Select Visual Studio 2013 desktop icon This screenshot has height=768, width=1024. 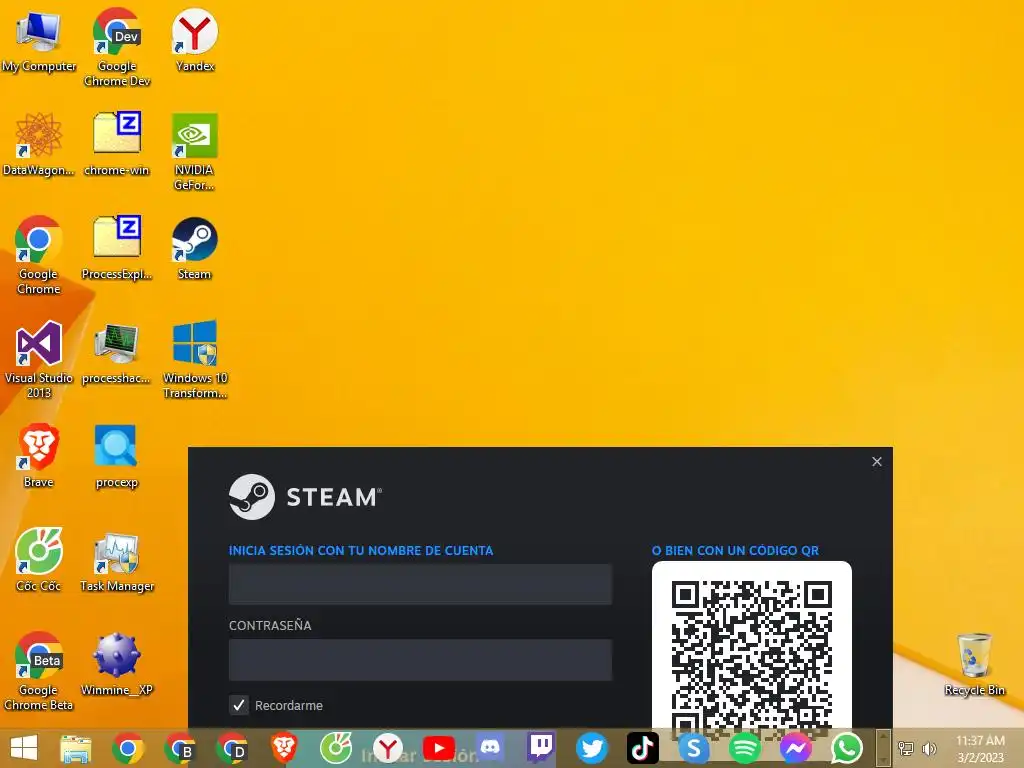[39, 359]
